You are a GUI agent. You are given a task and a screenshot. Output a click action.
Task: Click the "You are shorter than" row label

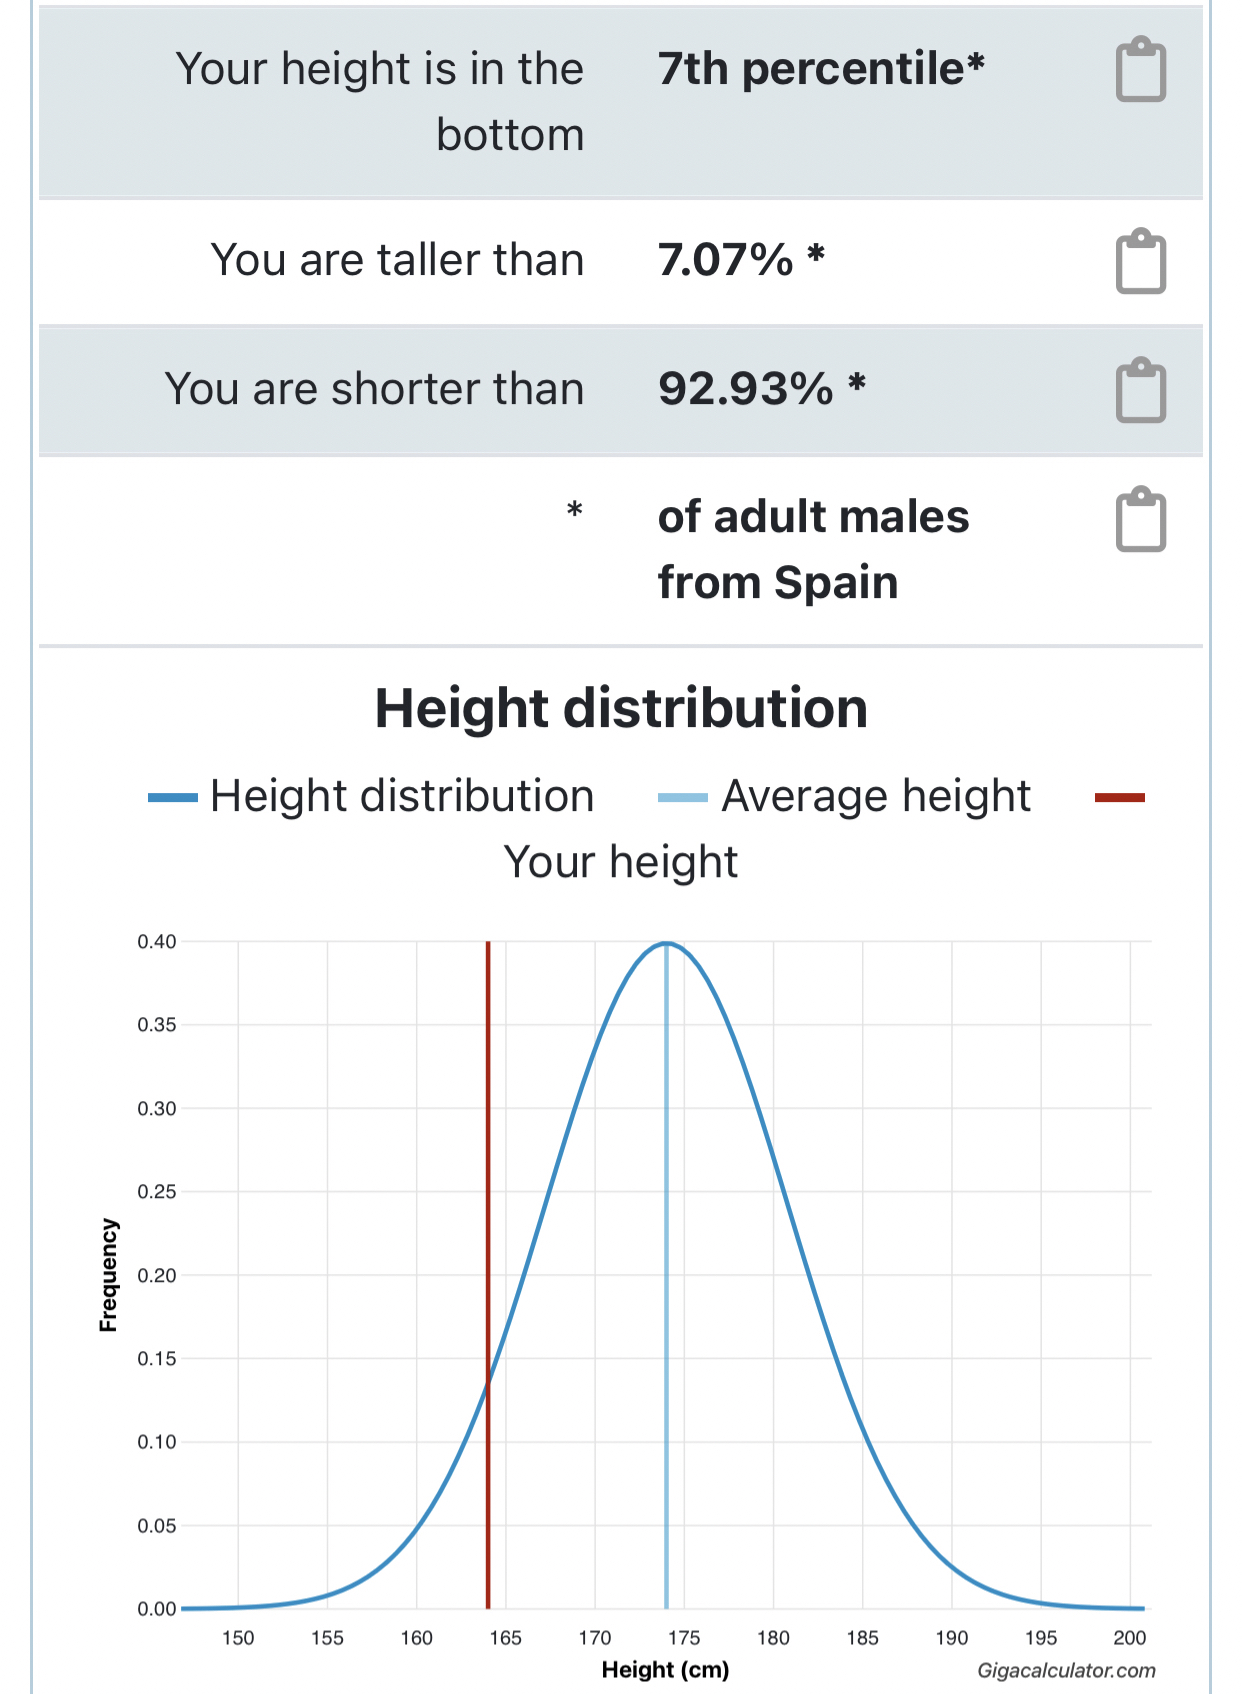point(374,389)
